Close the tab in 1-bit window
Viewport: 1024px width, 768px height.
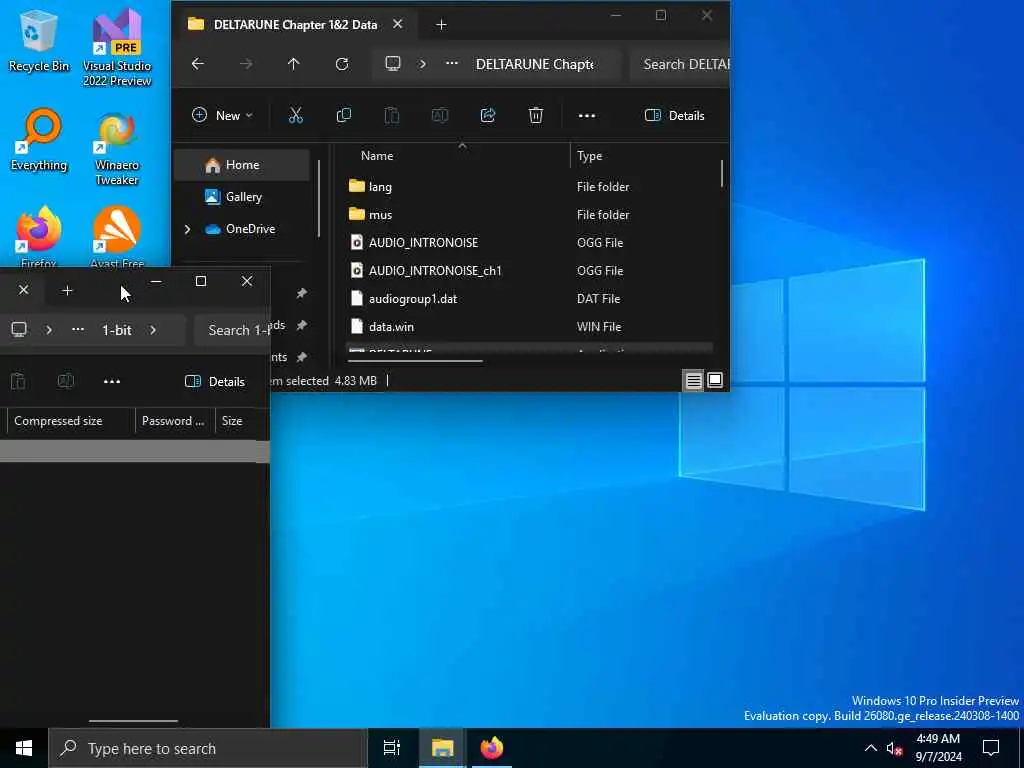24,290
